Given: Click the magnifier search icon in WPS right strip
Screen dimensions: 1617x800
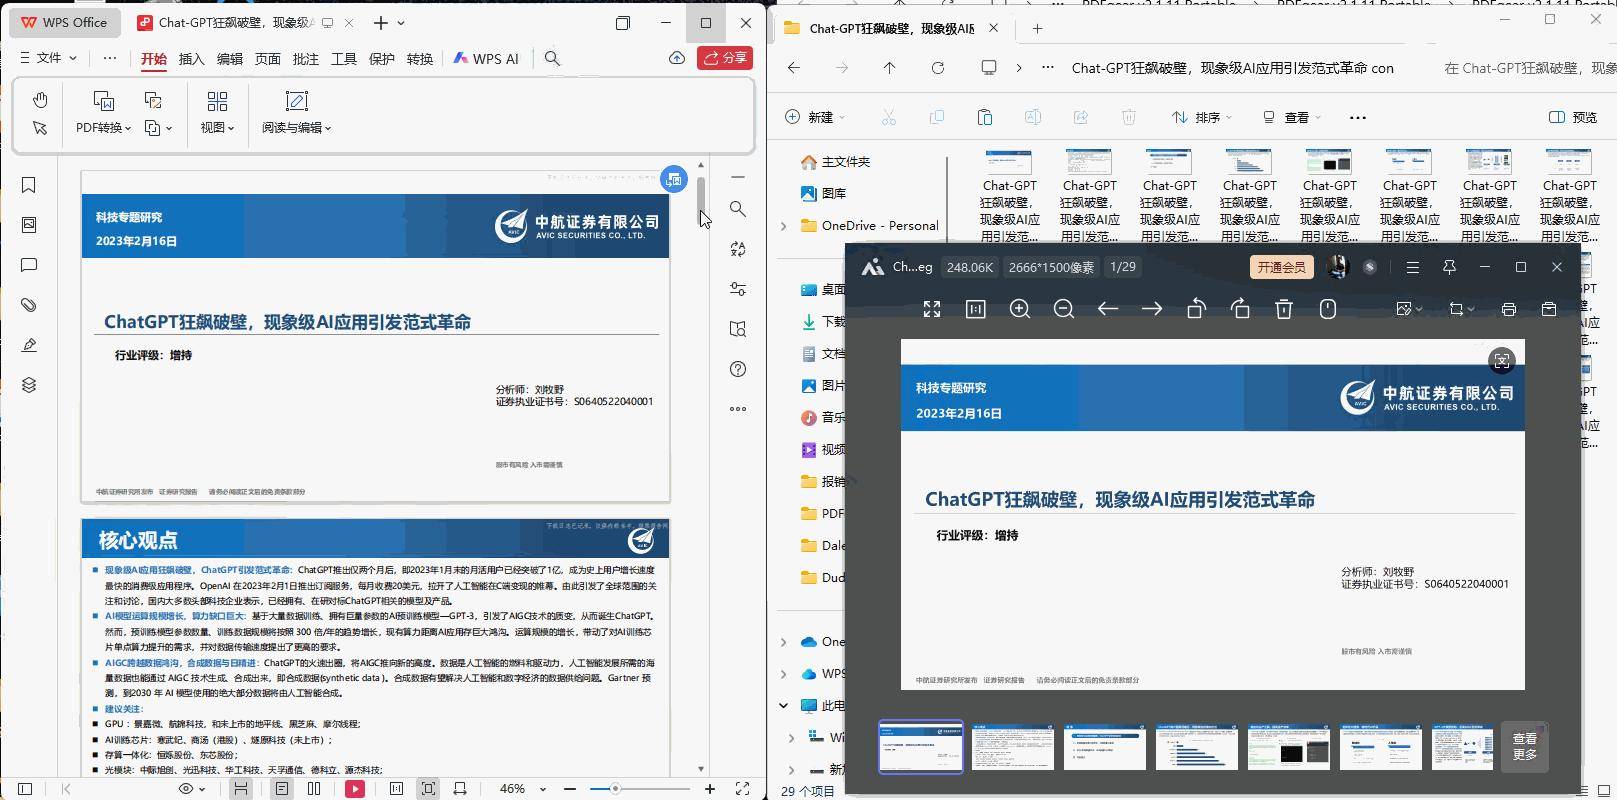Looking at the screenshot, I should (x=738, y=209).
